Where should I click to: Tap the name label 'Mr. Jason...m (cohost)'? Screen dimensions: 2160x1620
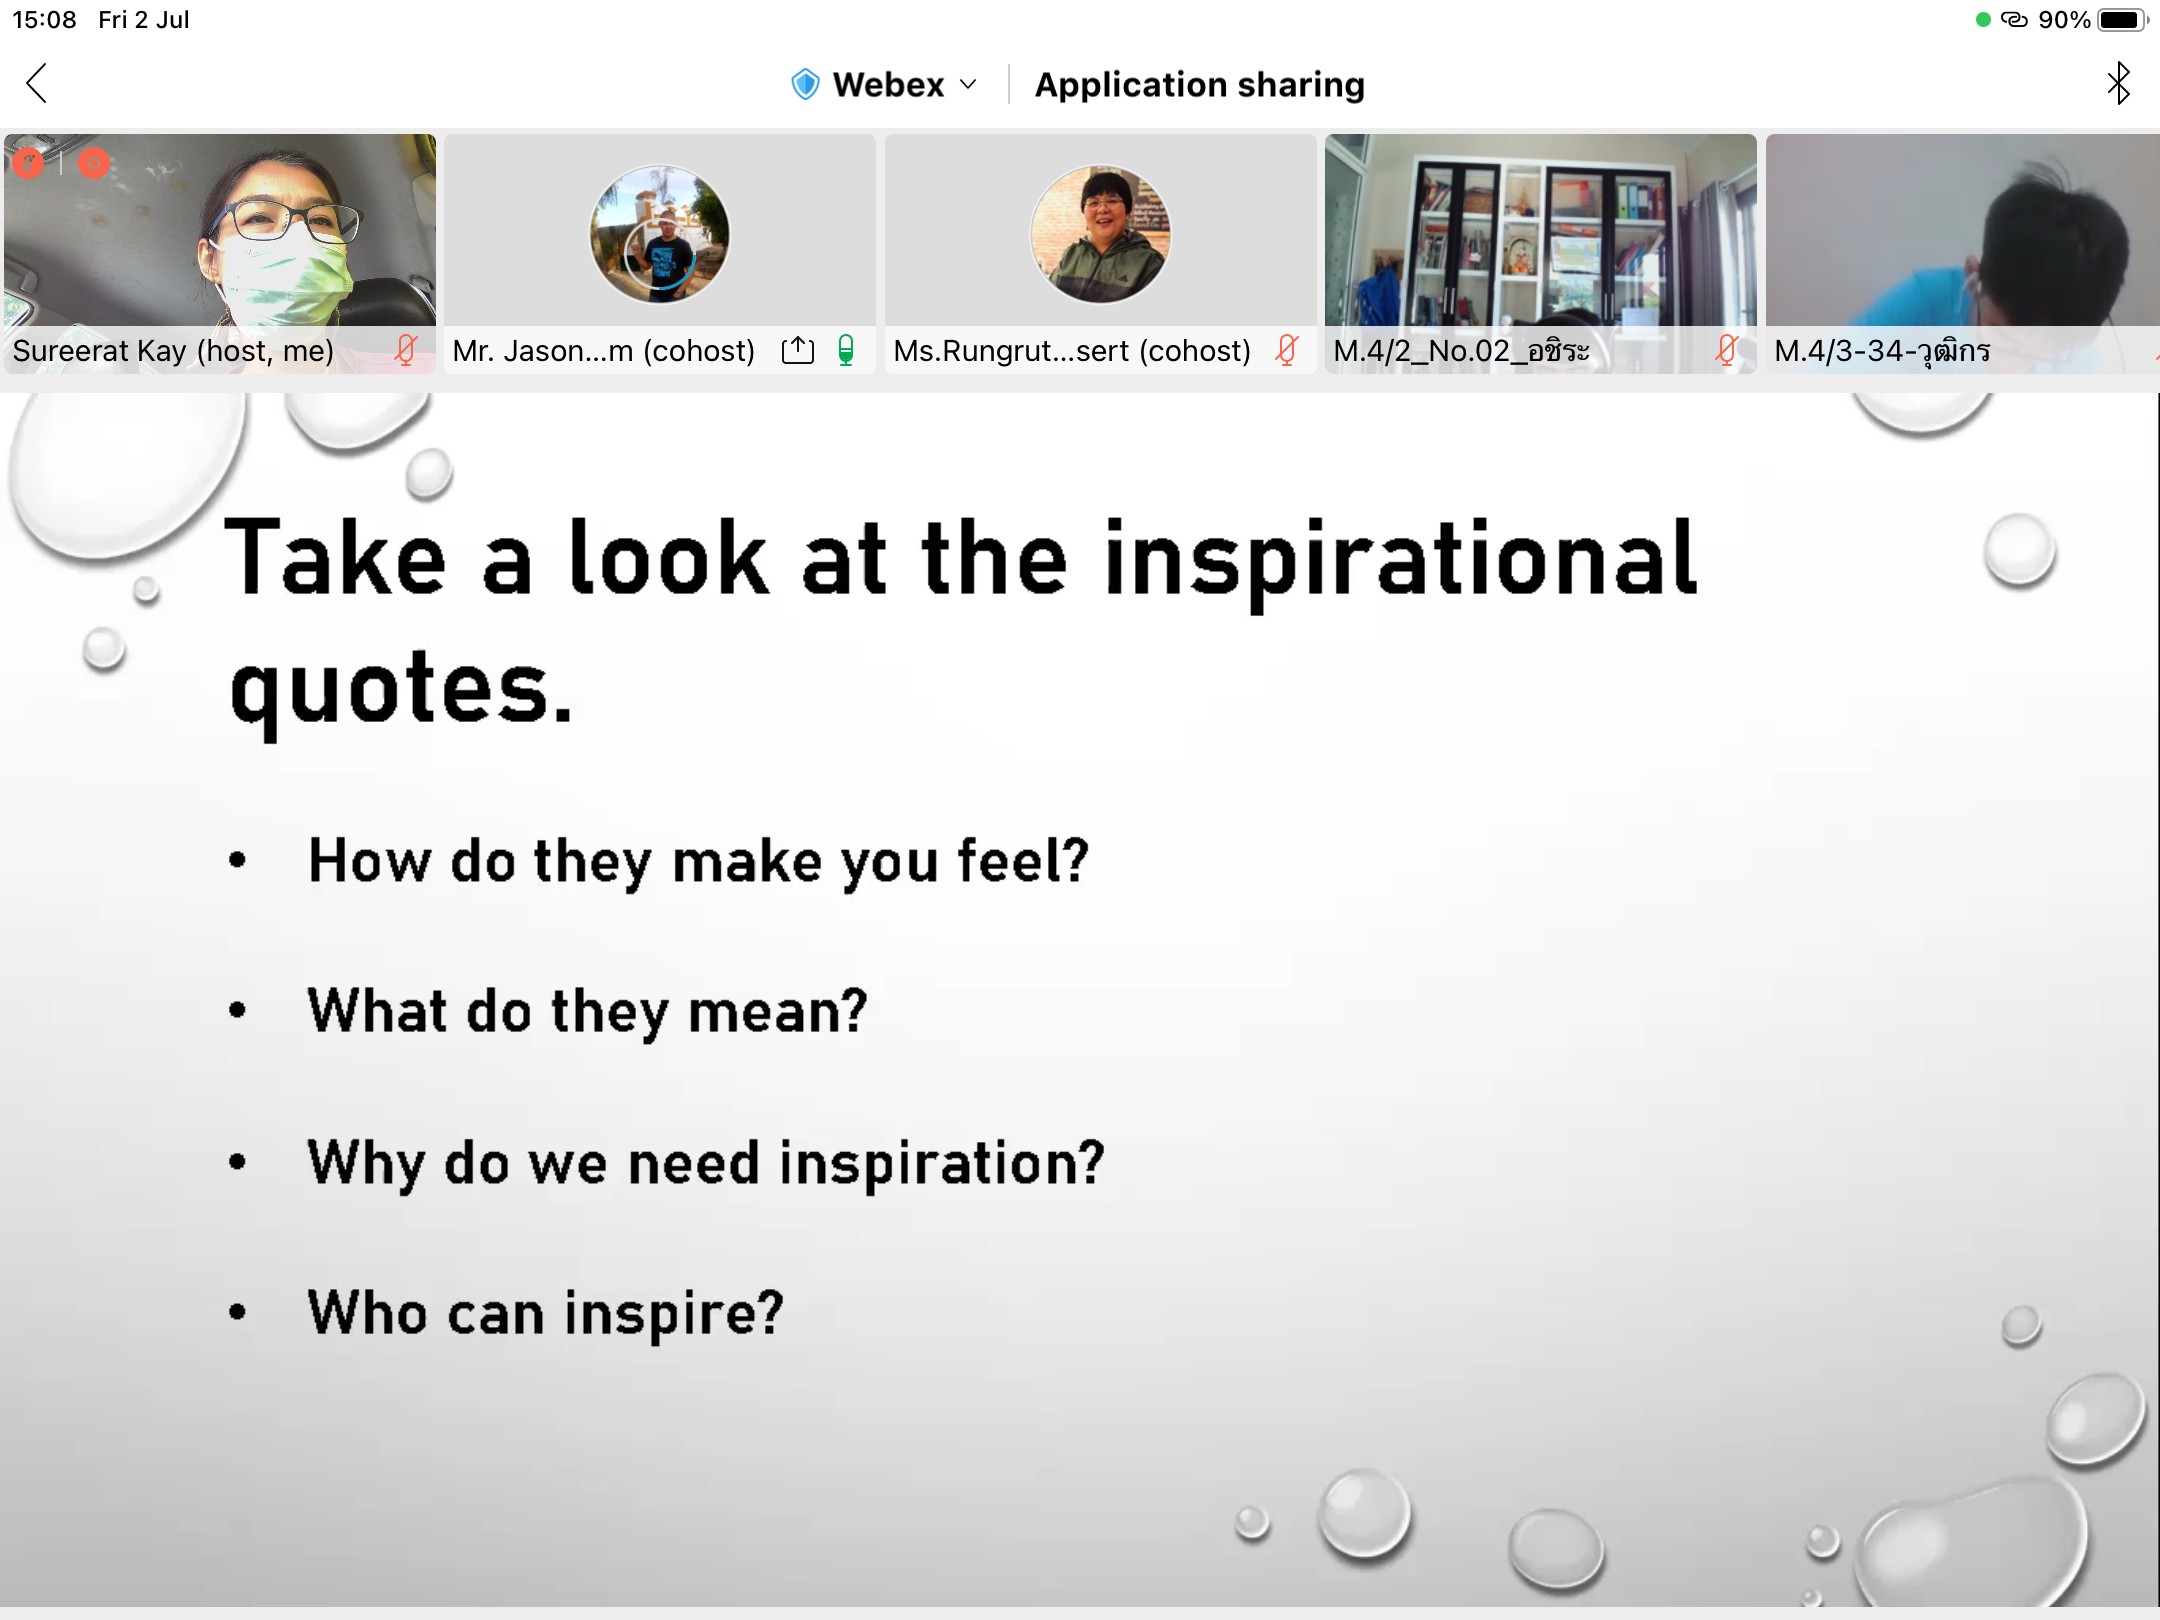pyautogui.click(x=604, y=351)
